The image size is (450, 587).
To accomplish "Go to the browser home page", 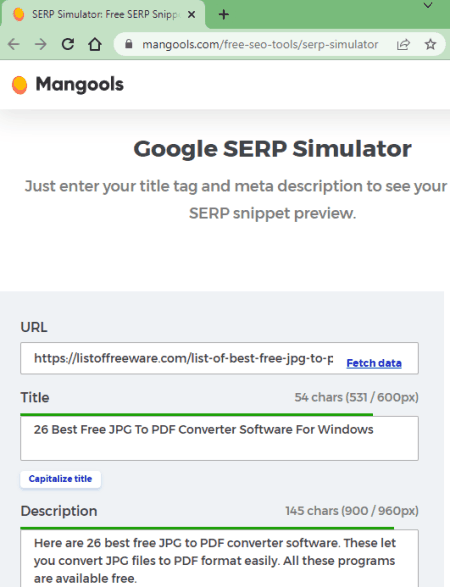I will point(95,45).
